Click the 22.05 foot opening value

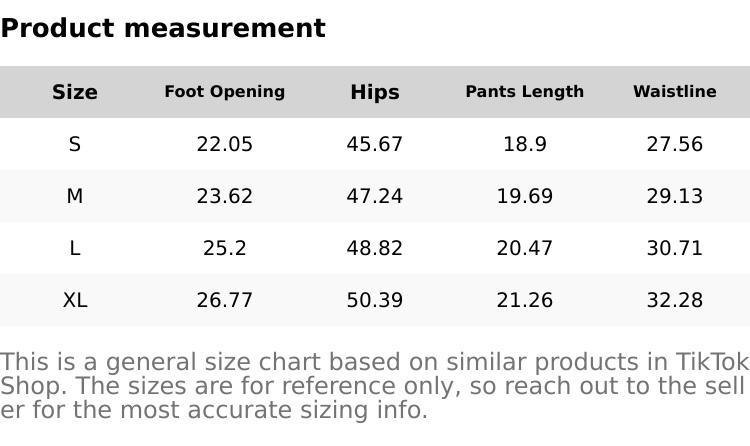[x=225, y=144]
